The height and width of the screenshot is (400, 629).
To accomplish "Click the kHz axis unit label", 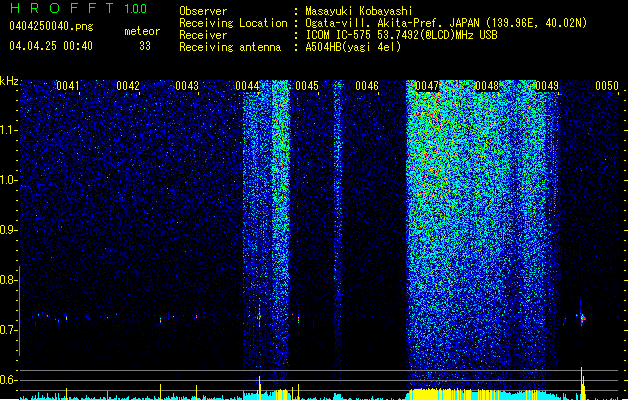I will click(9, 81).
